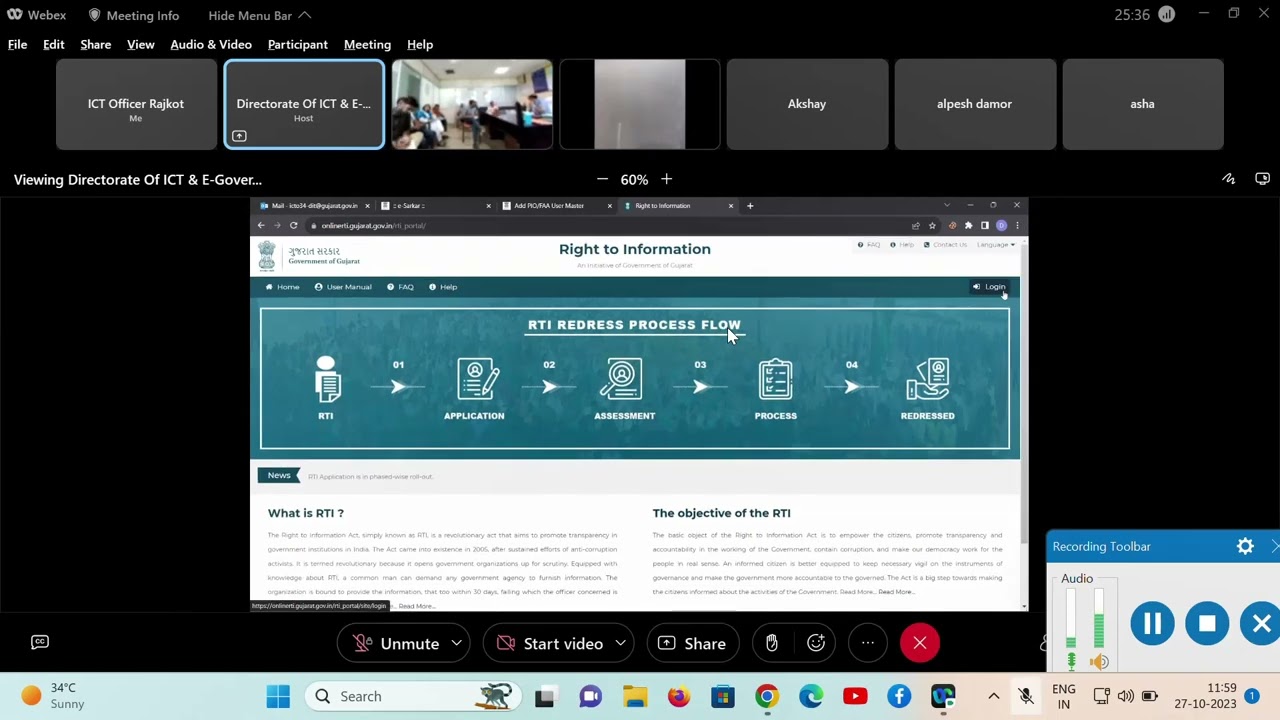This screenshot has width=1280, height=720.
Task: Start video camera
Action: pyautogui.click(x=551, y=643)
